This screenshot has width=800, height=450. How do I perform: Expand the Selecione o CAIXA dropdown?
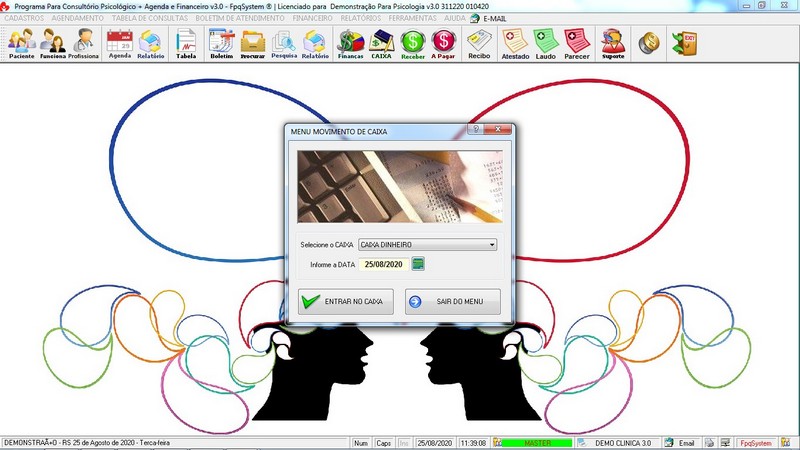492,245
